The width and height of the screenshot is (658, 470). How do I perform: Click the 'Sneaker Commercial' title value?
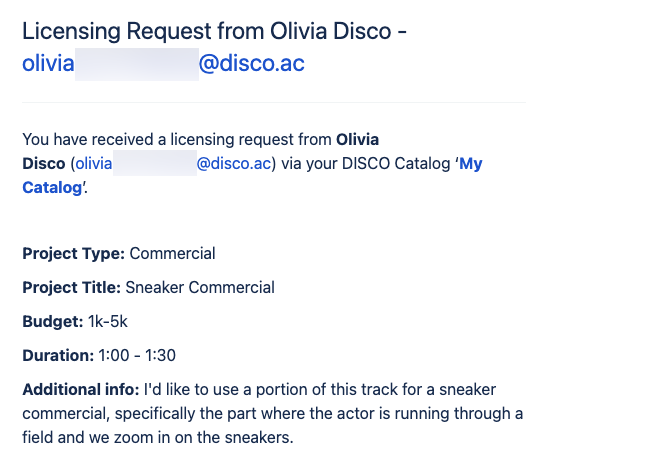coord(200,287)
